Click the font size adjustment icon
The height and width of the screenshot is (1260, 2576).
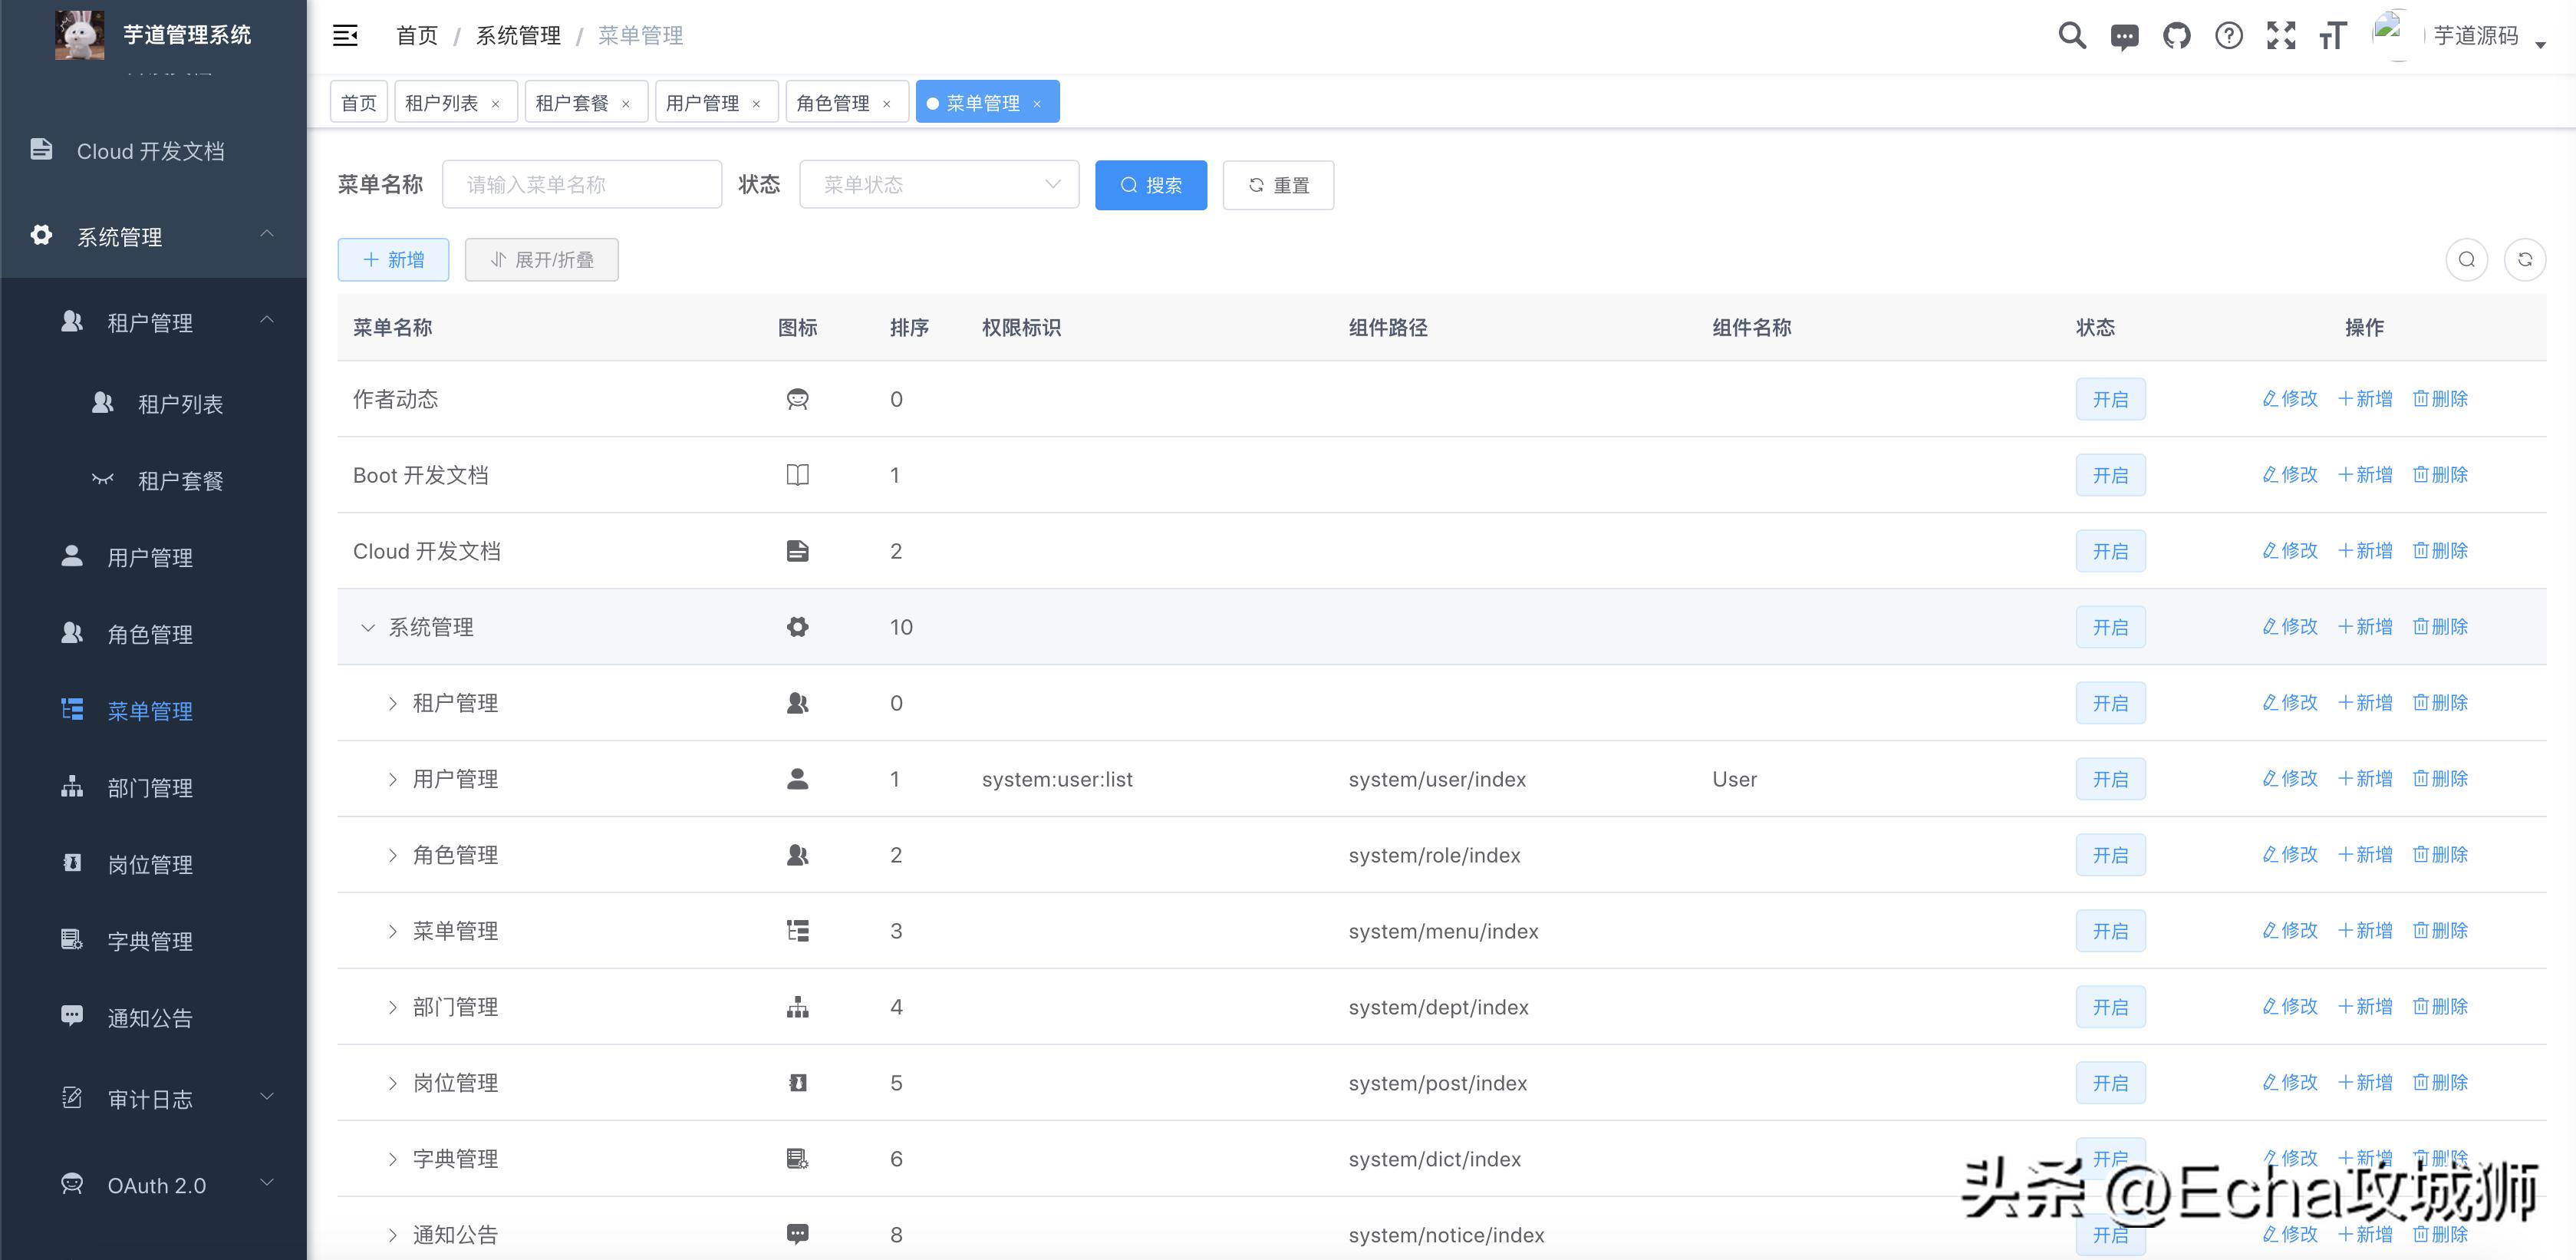coord(2333,35)
